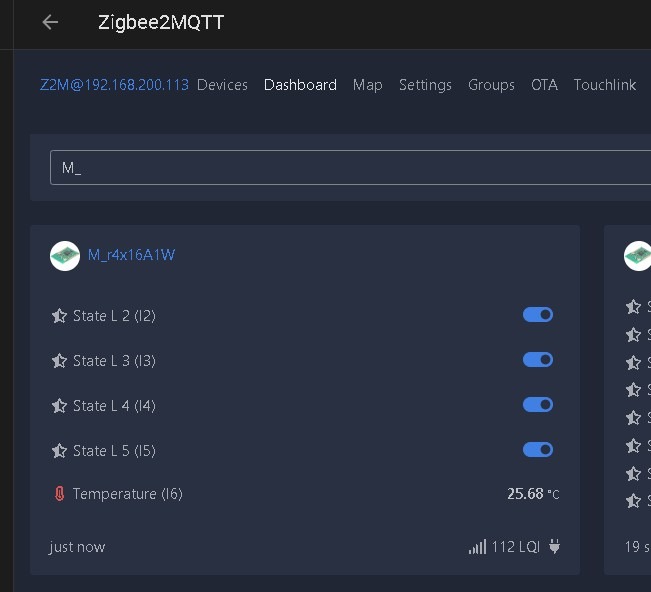651x592 pixels.
Task: Click the State L 5 (l5) label
Action: click(114, 450)
